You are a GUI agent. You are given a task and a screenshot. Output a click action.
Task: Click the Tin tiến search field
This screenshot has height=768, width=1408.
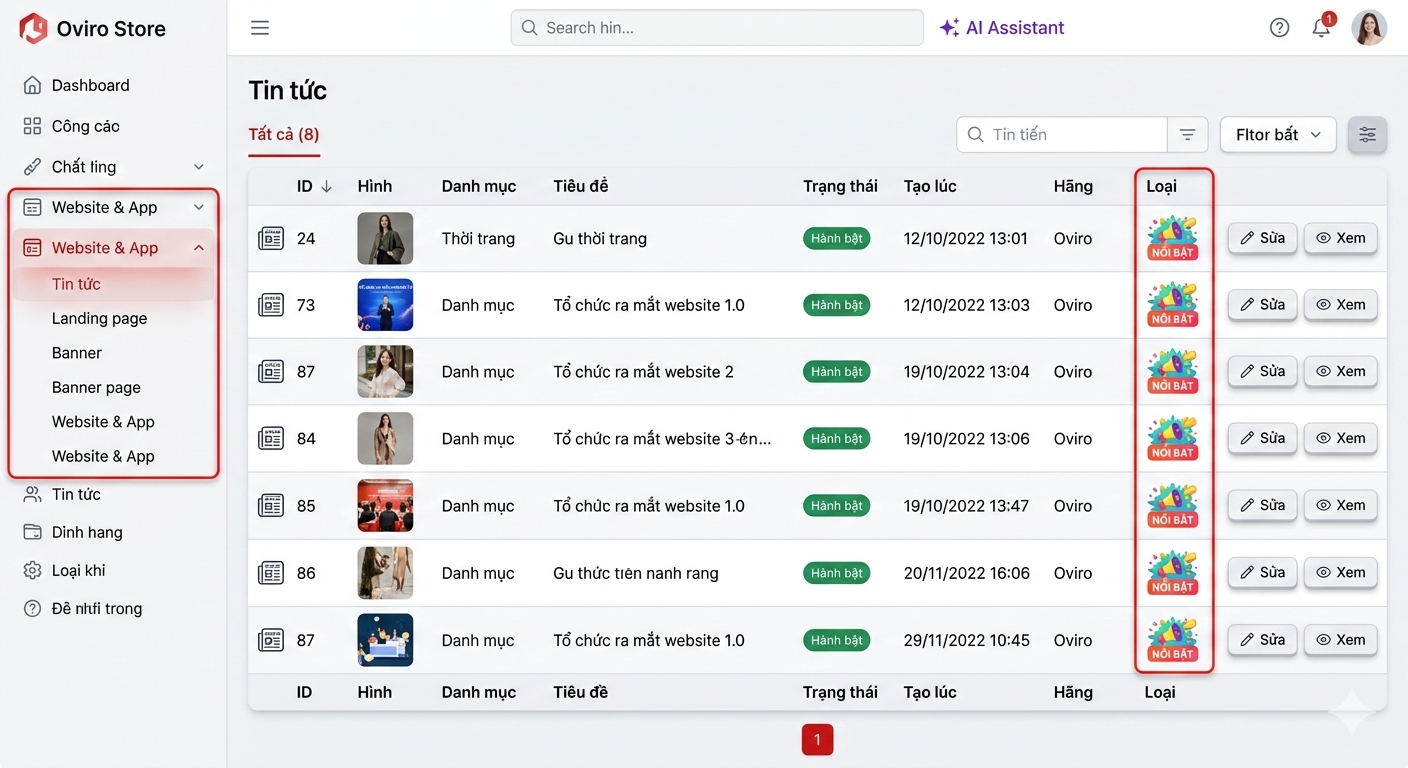click(1070, 135)
